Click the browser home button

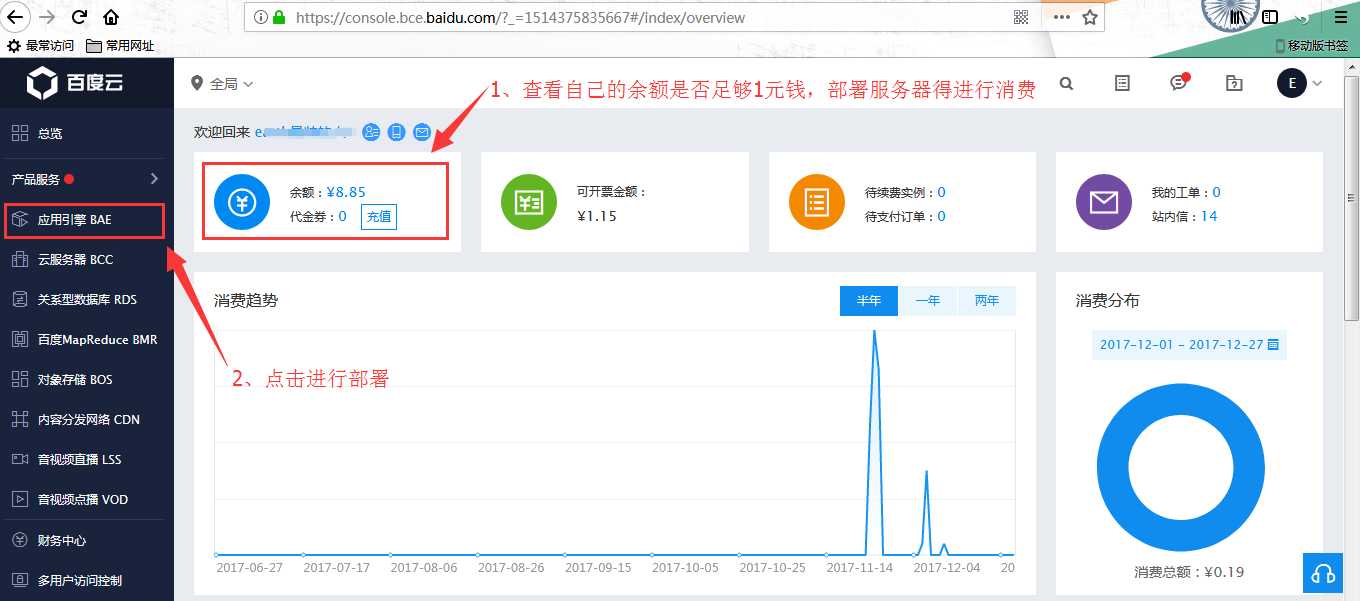point(111,18)
